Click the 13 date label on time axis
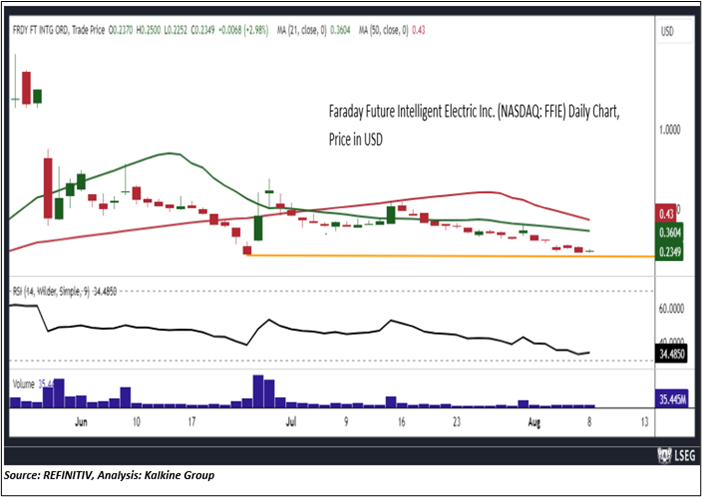The height and width of the screenshot is (497, 702). (x=645, y=422)
